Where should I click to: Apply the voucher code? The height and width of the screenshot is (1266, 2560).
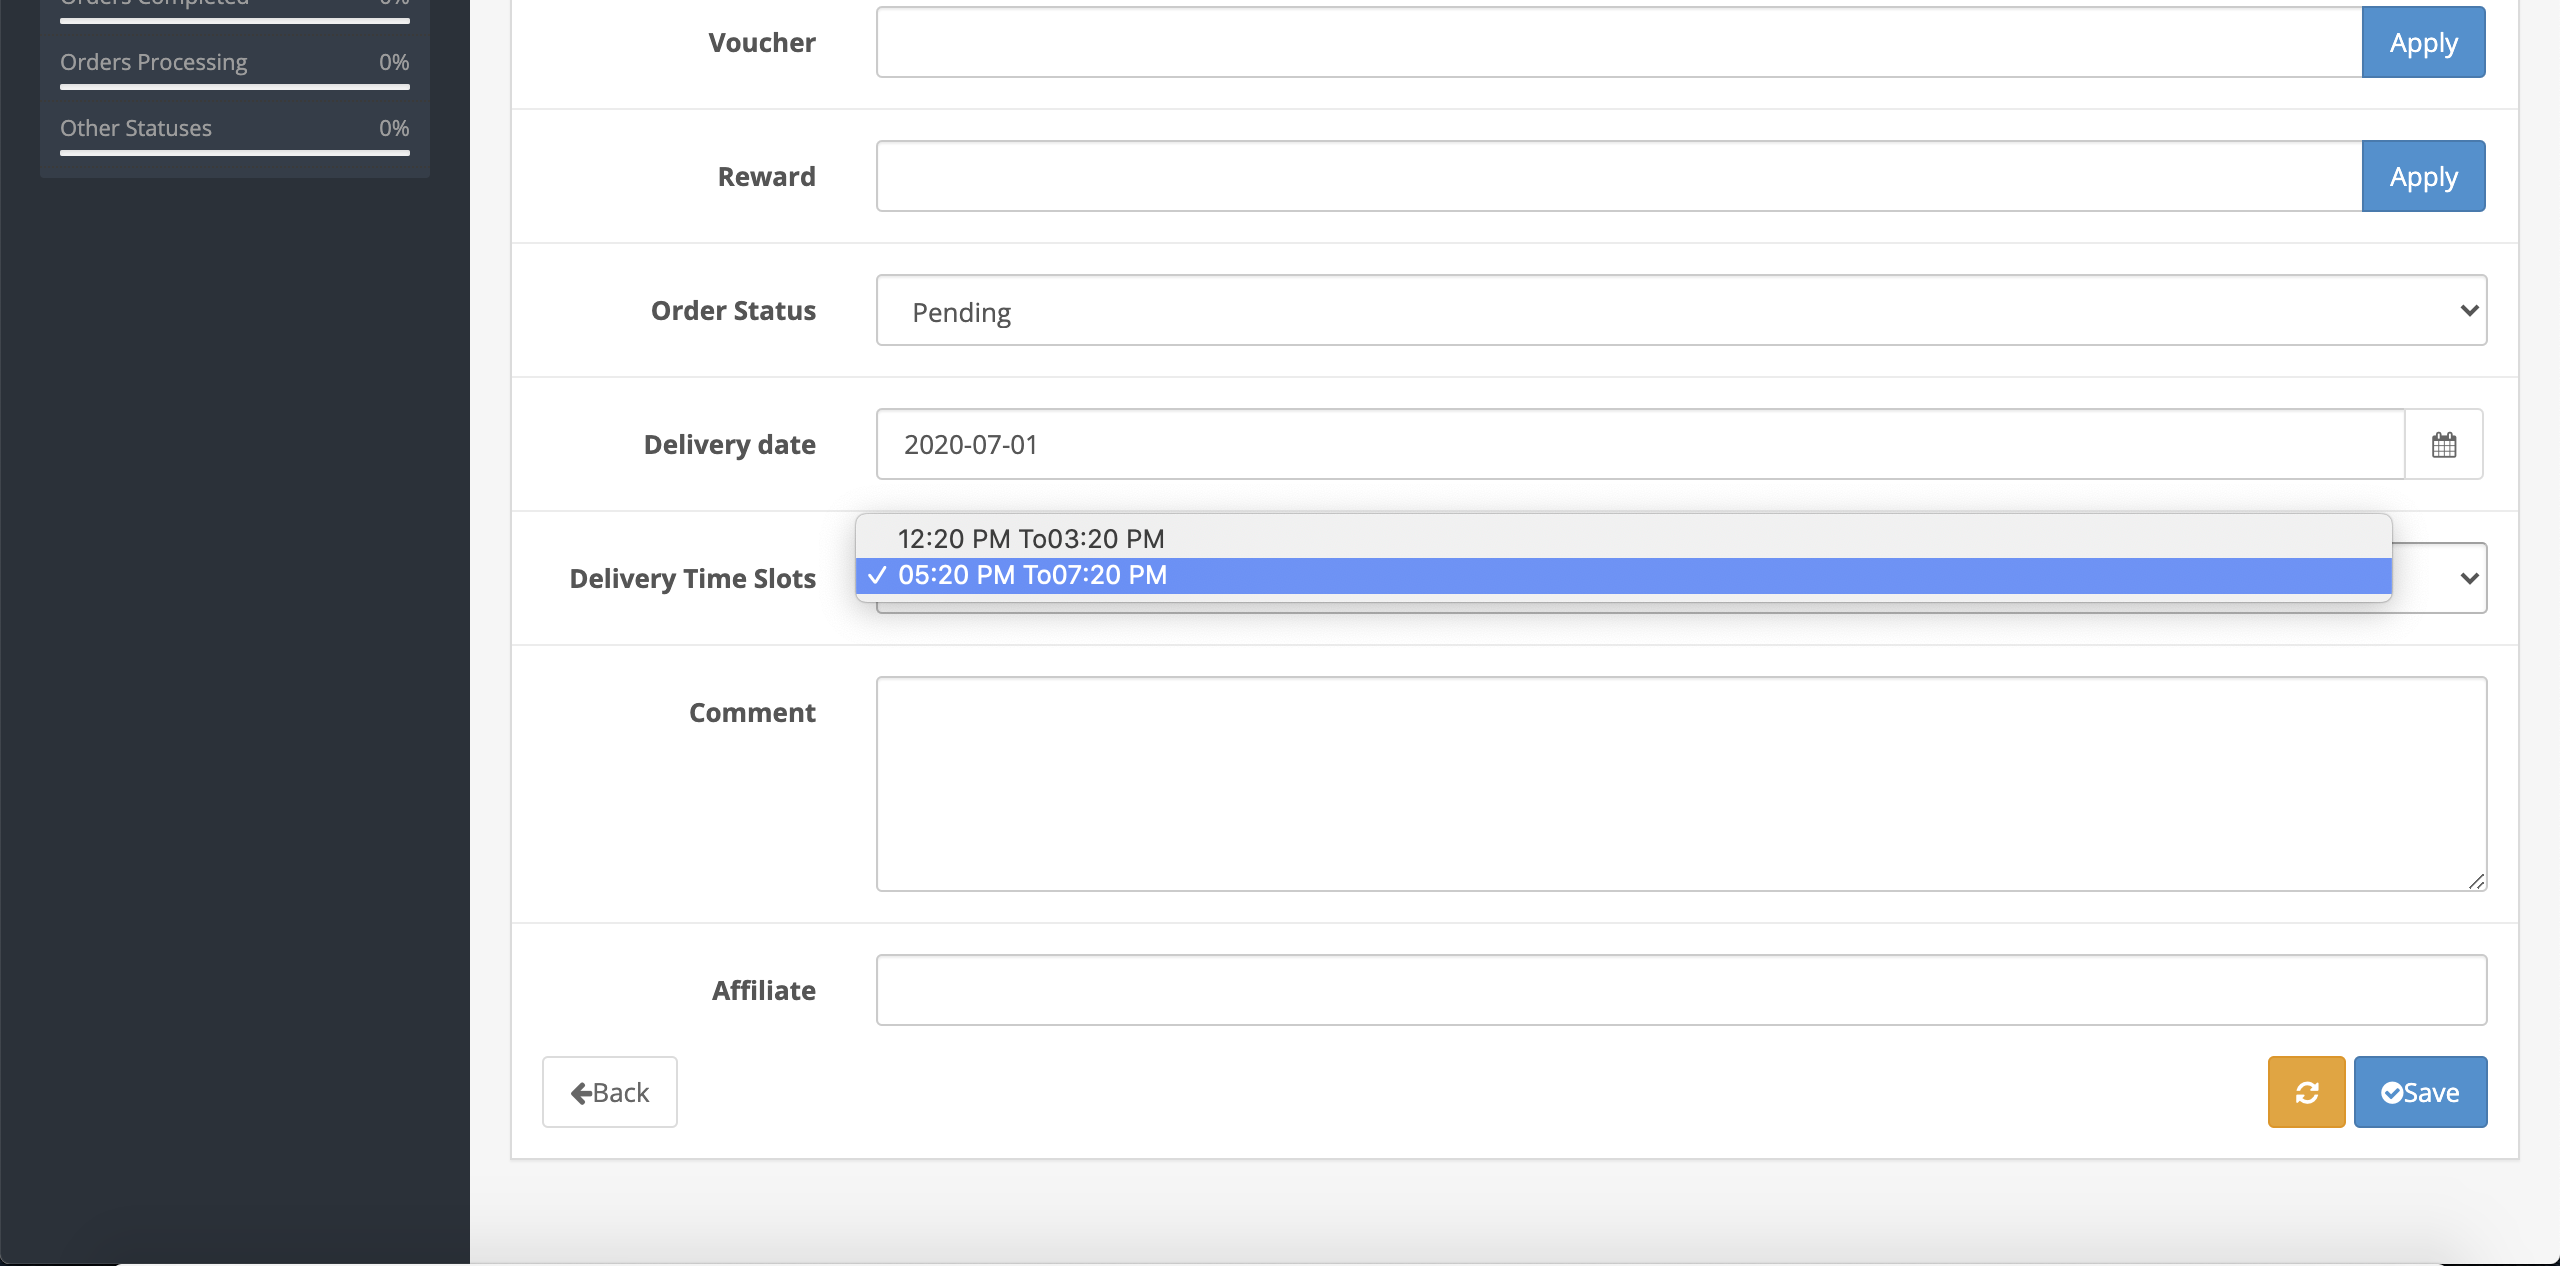(2423, 42)
